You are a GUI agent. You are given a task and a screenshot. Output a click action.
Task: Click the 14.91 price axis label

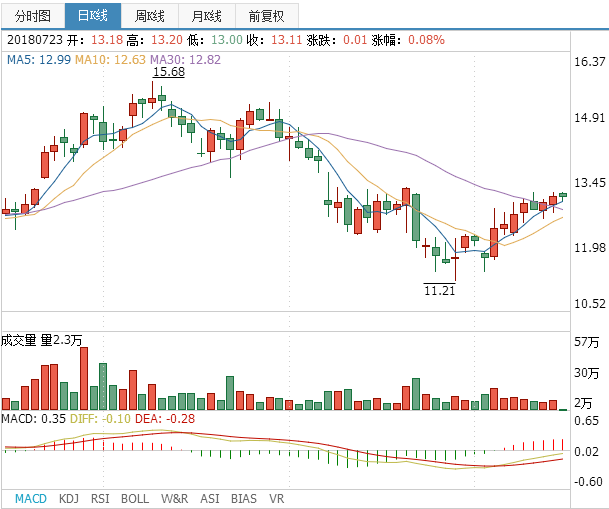590,118
